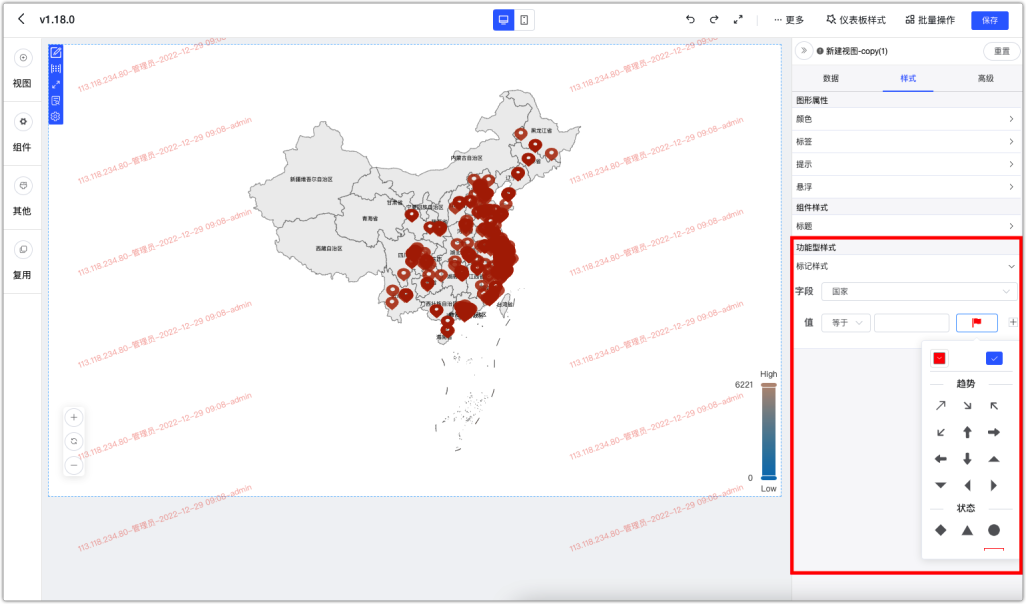Save the dashboard with 保存
The image size is (1026, 604).
(989, 20)
